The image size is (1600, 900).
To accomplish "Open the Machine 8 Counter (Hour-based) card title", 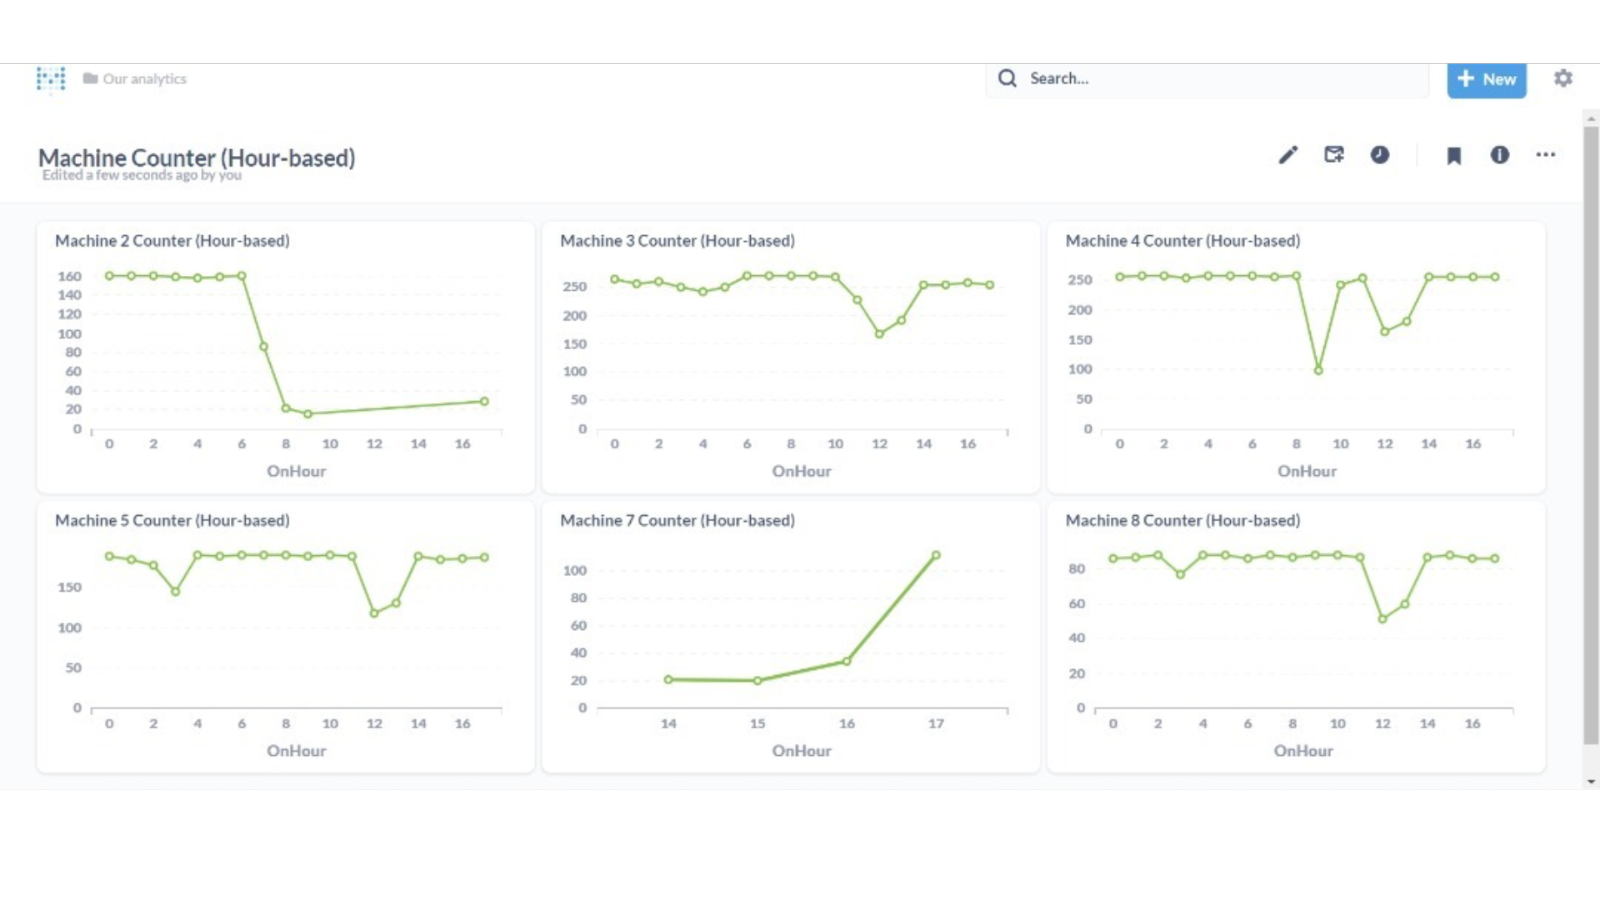I will click(x=1183, y=521).
